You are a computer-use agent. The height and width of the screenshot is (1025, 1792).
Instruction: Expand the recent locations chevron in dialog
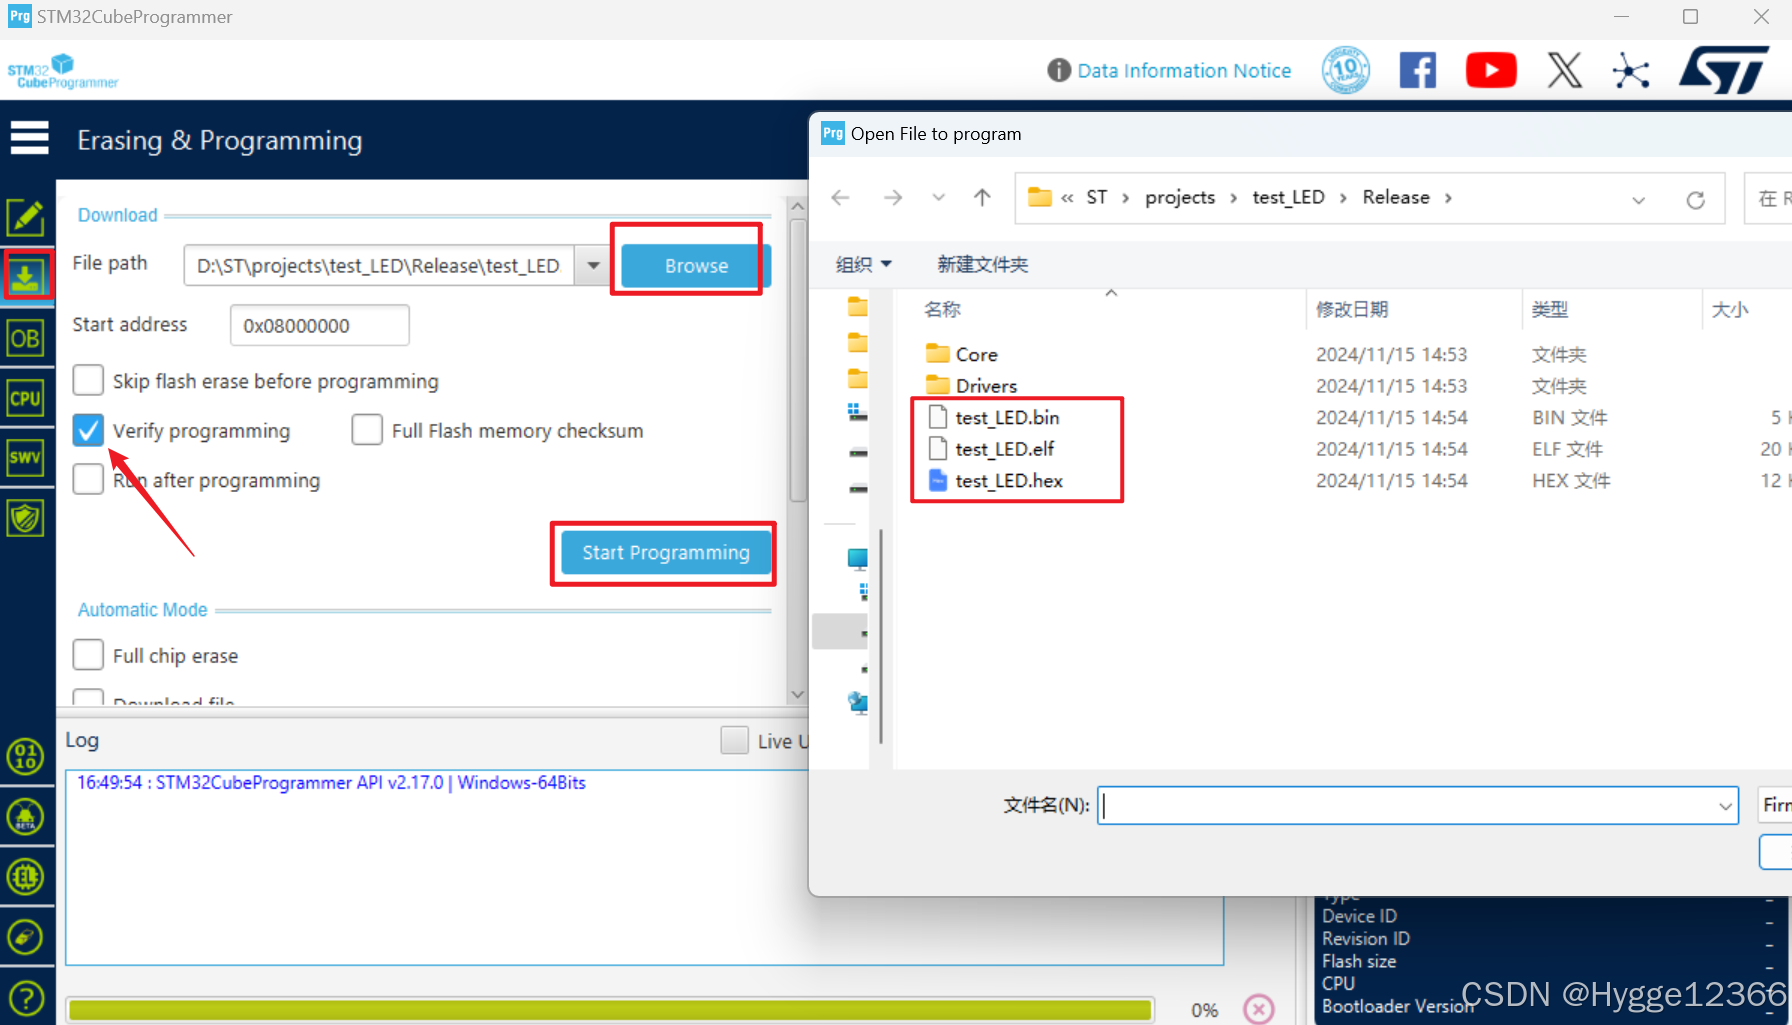click(938, 198)
